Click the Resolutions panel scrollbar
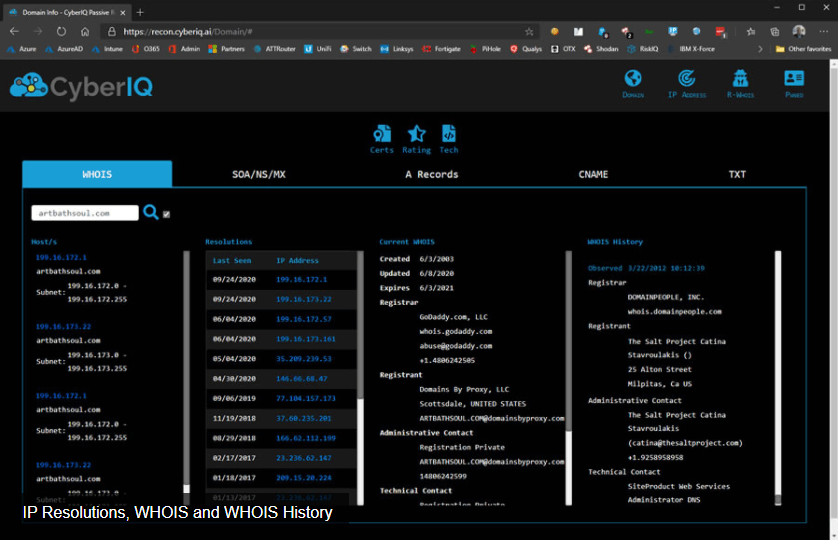Viewport: 838px width, 540px height. click(360, 377)
